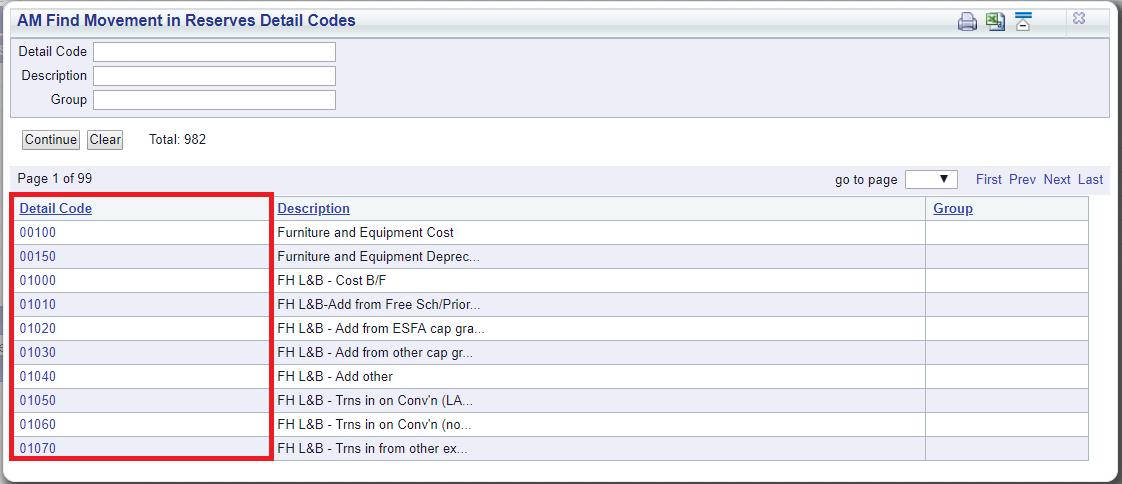Click the Clear button
The height and width of the screenshot is (484, 1122).
pos(105,140)
